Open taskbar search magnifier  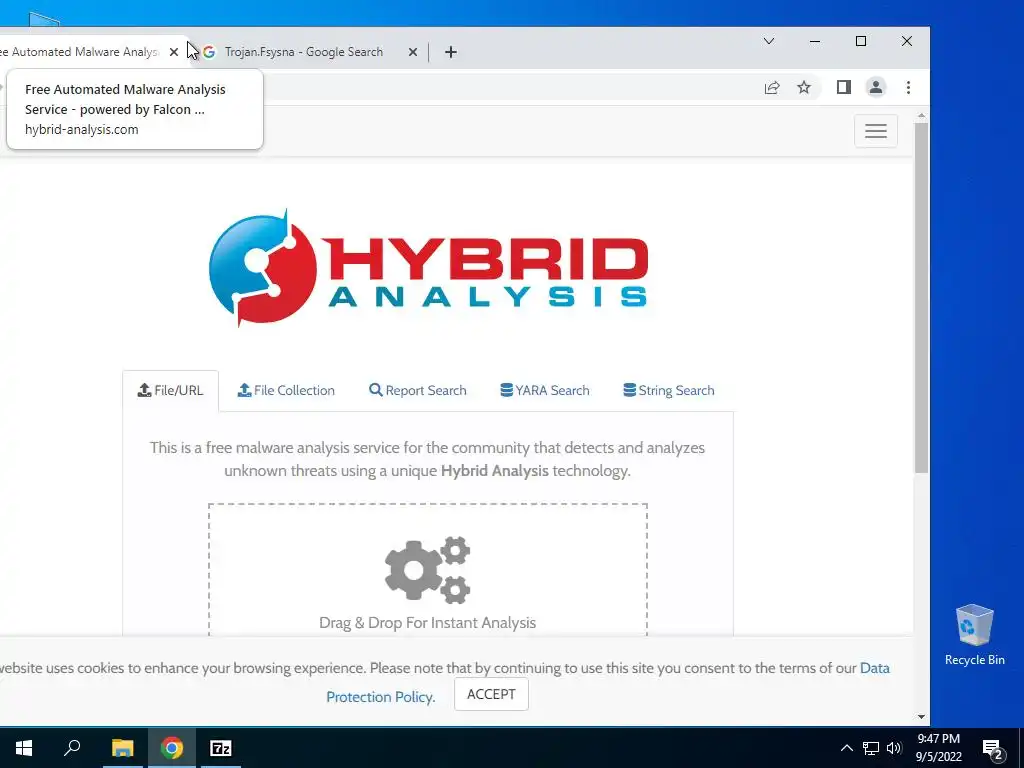[72, 748]
